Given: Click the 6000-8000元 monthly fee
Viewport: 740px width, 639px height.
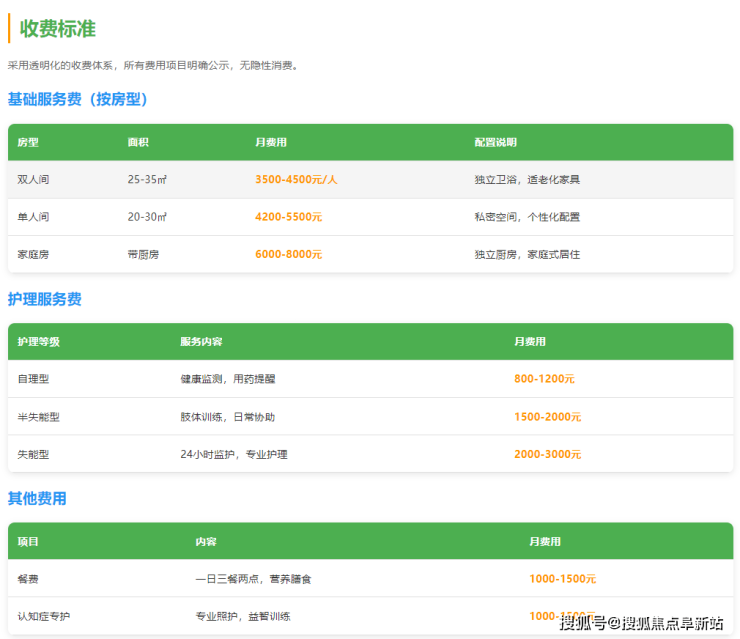Looking at the screenshot, I should coord(288,255).
